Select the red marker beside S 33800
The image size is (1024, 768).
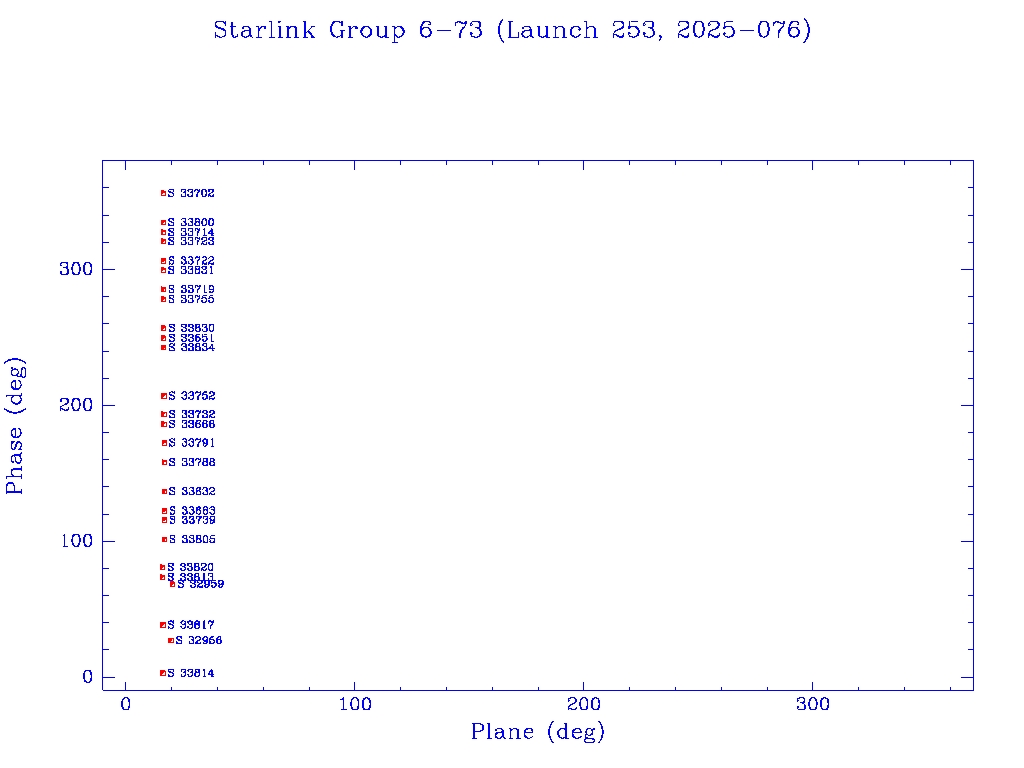pyautogui.click(x=163, y=223)
